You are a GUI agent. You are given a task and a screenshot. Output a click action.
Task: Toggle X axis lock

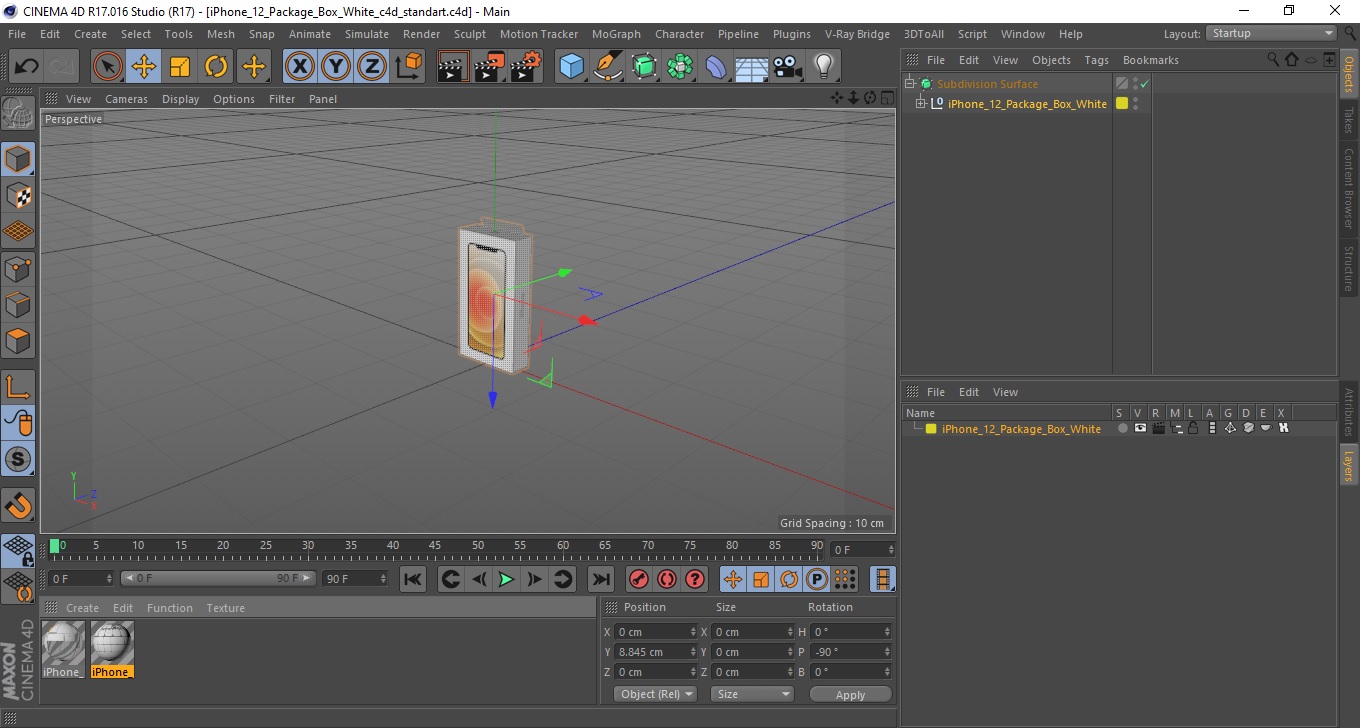300,67
